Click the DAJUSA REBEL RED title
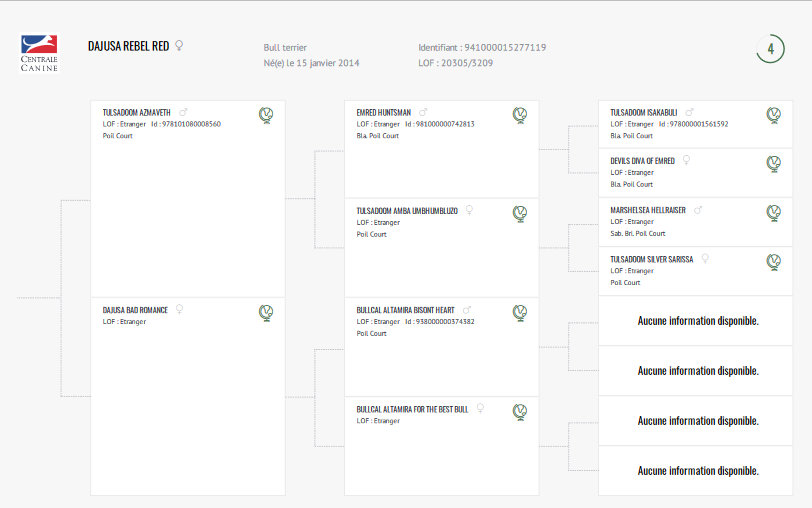The width and height of the screenshot is (812, 508). [128, 46]
